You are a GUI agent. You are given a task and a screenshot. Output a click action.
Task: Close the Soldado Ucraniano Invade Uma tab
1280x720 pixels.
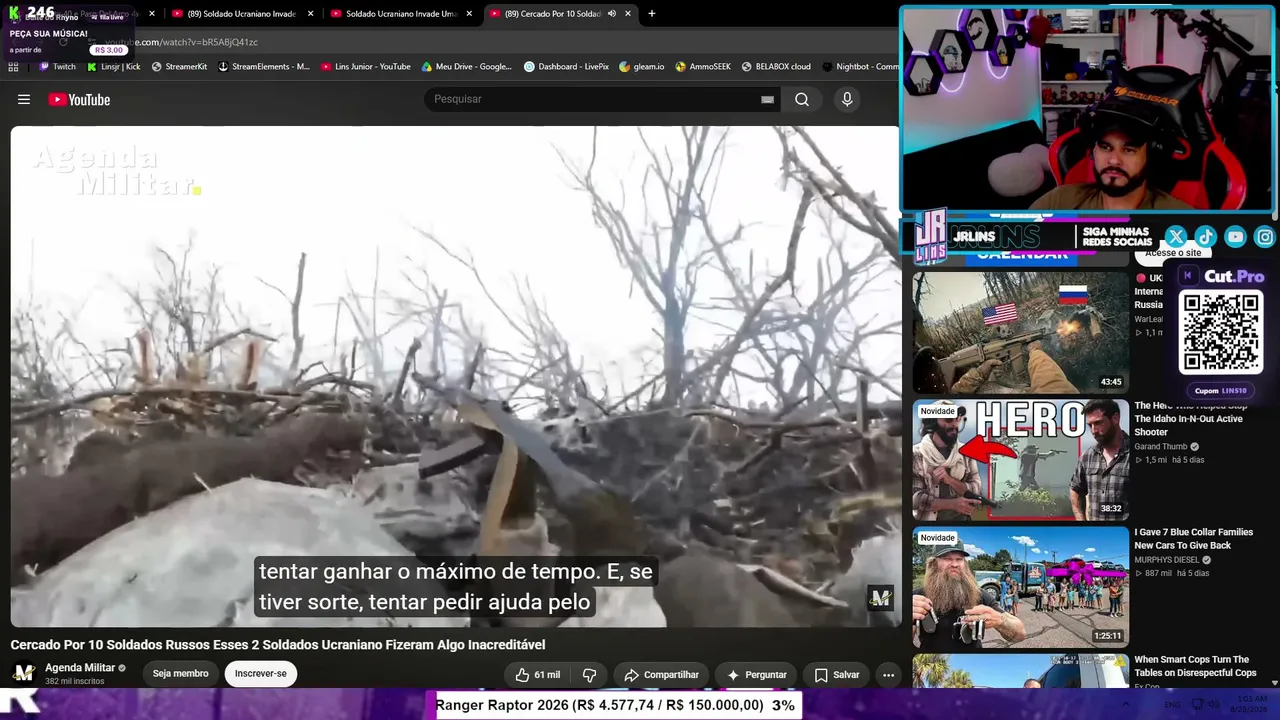coord(469,13)
